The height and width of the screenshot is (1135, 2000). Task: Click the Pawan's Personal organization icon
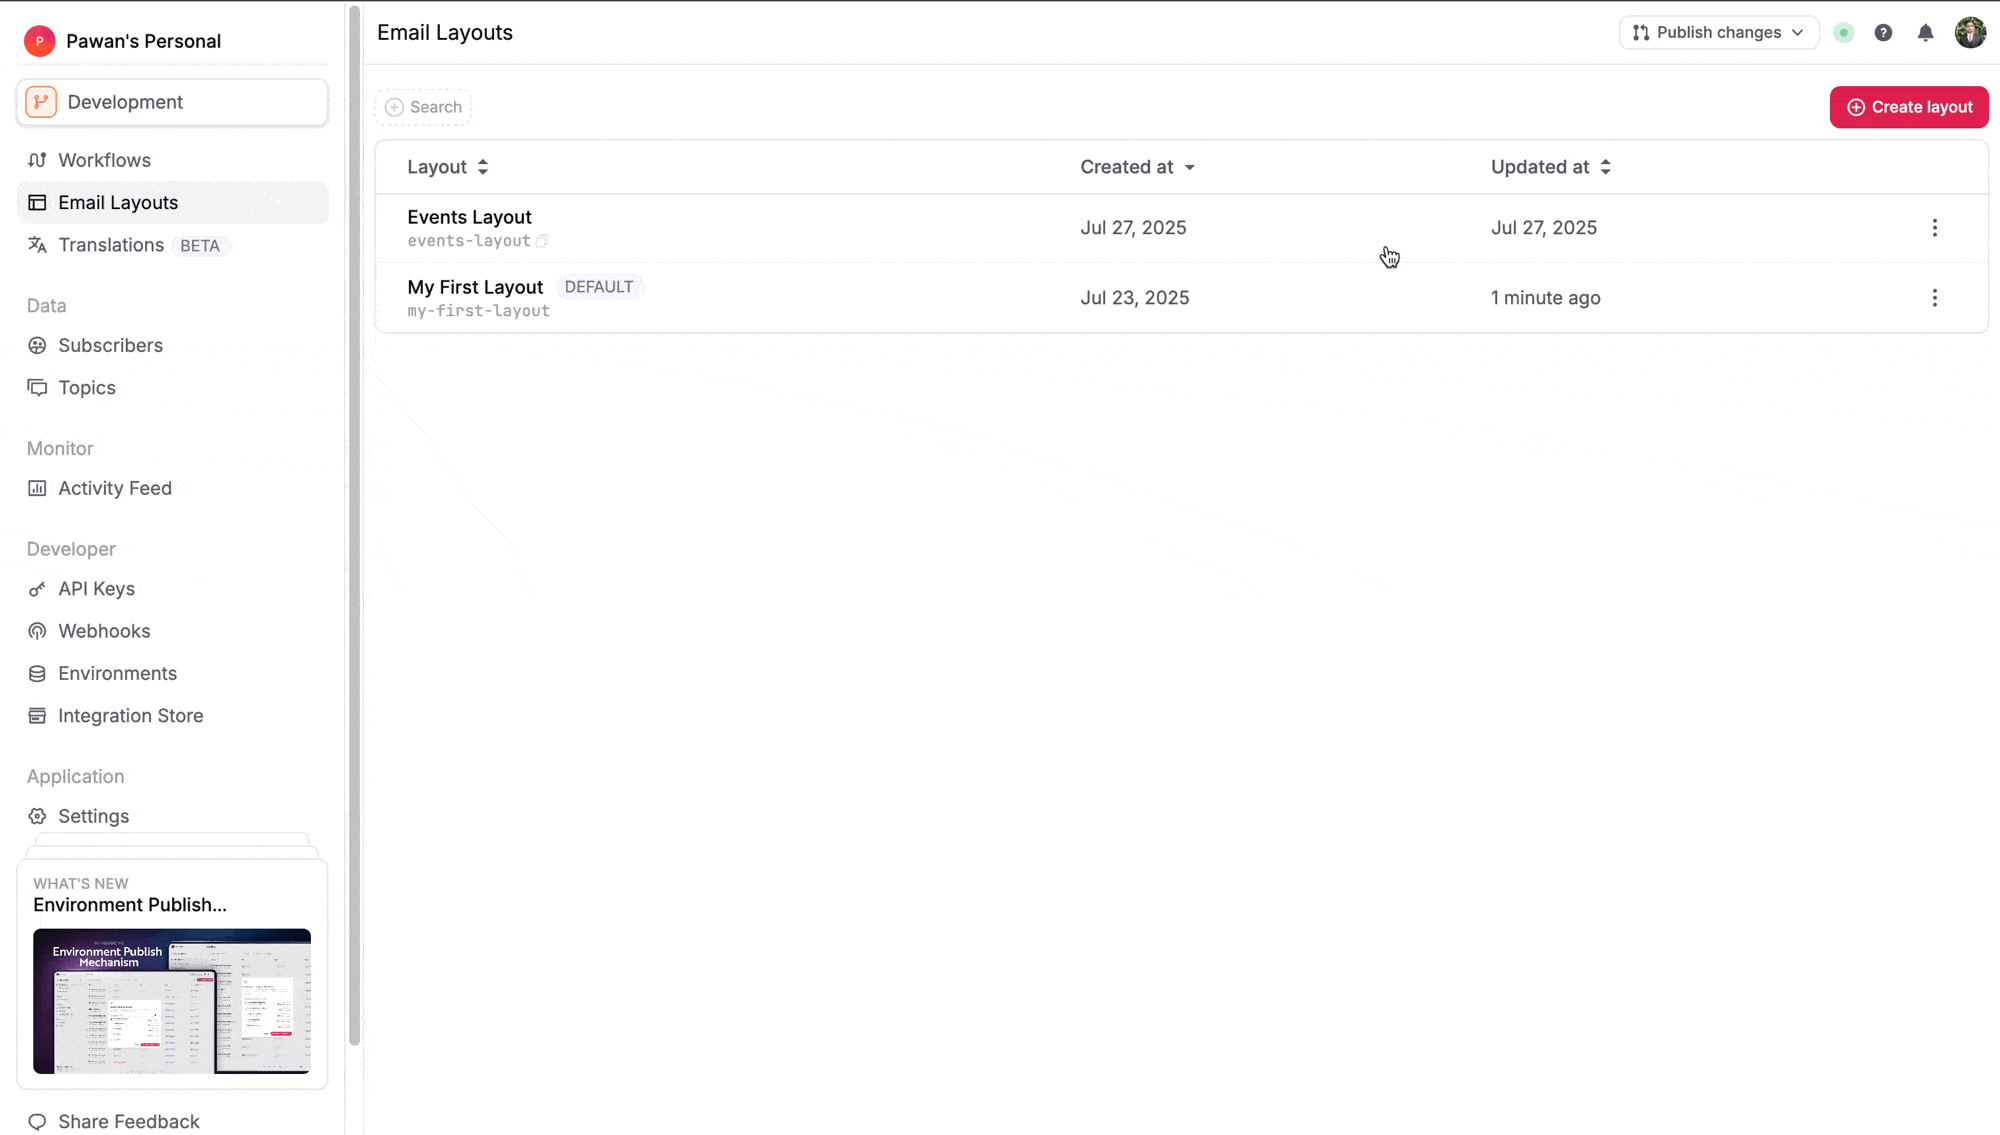(39, 41)
